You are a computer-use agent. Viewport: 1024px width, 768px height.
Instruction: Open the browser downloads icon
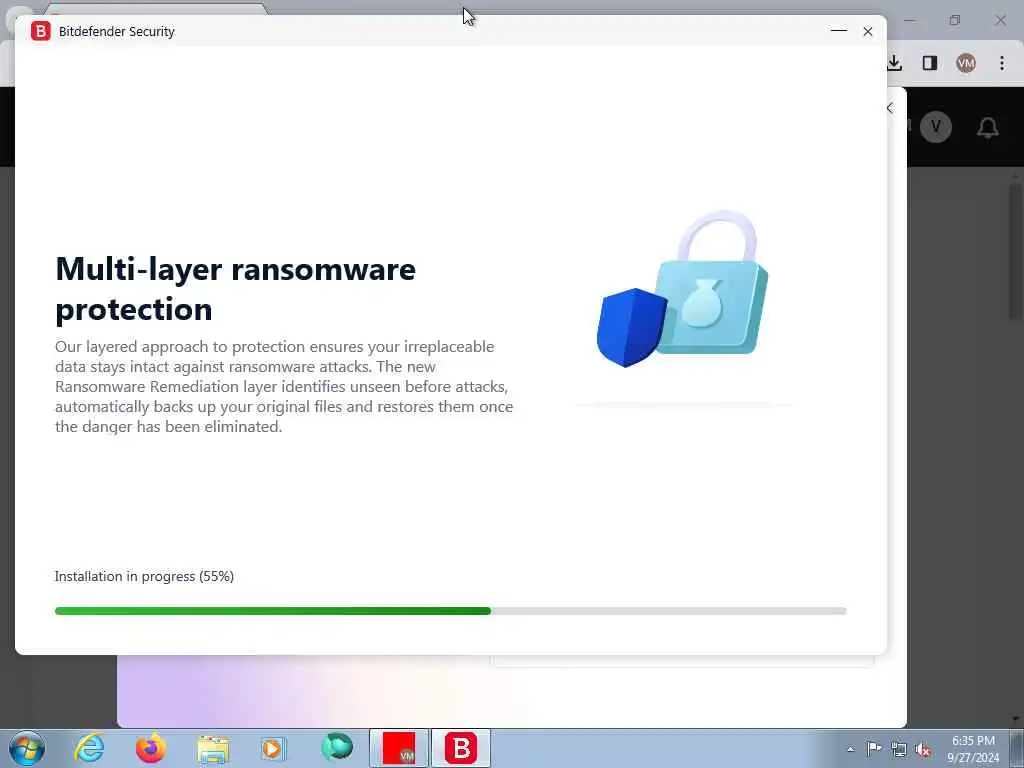click(894, 63)
